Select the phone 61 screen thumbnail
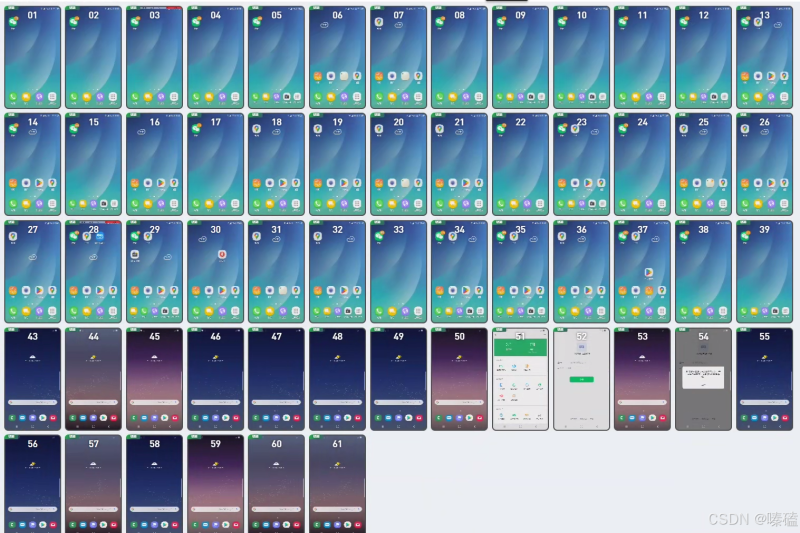The width and height of the screenshot is (800, 533). pos(337,484)
